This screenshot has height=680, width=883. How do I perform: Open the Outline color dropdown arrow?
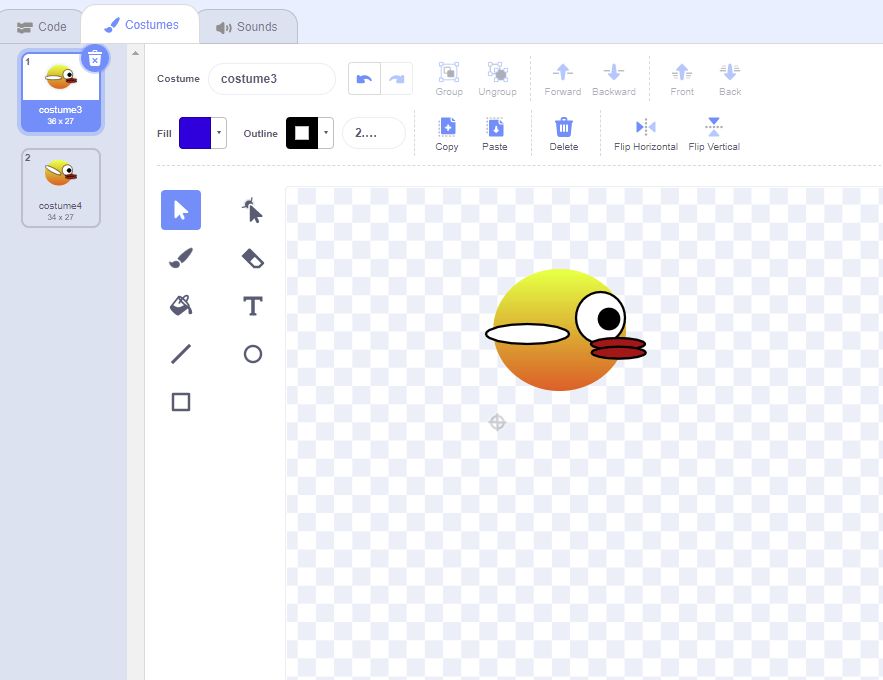pos(325,133)
